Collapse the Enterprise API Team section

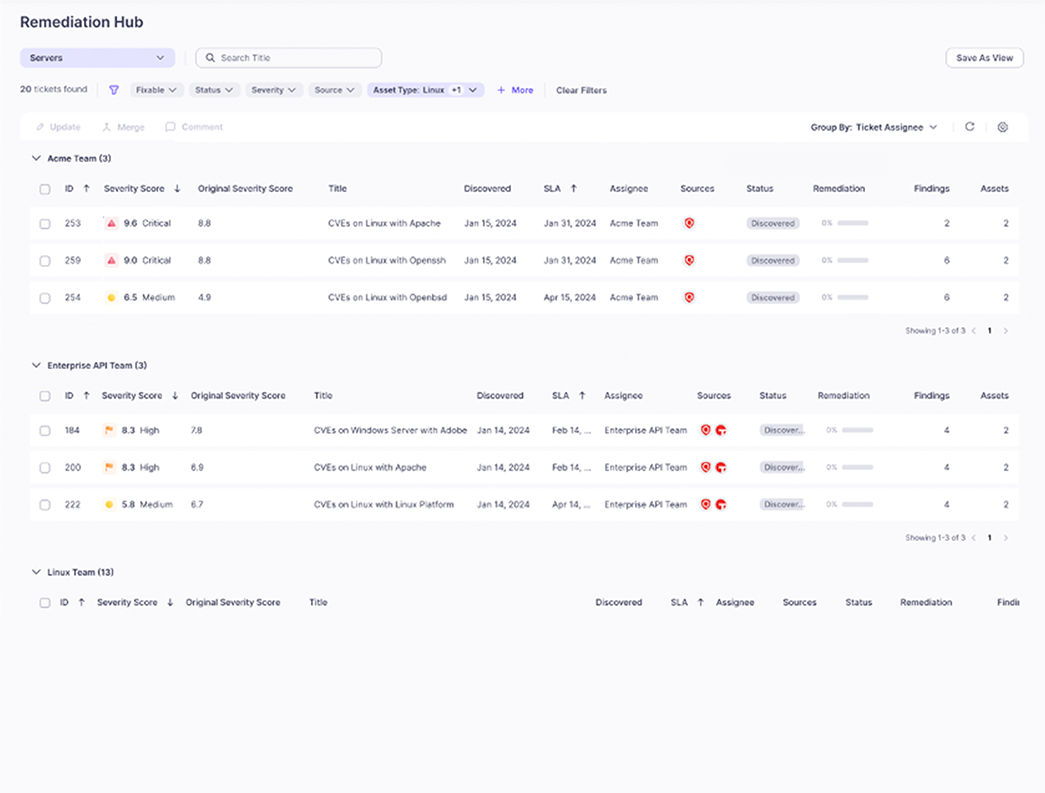(x=37, y=365)
